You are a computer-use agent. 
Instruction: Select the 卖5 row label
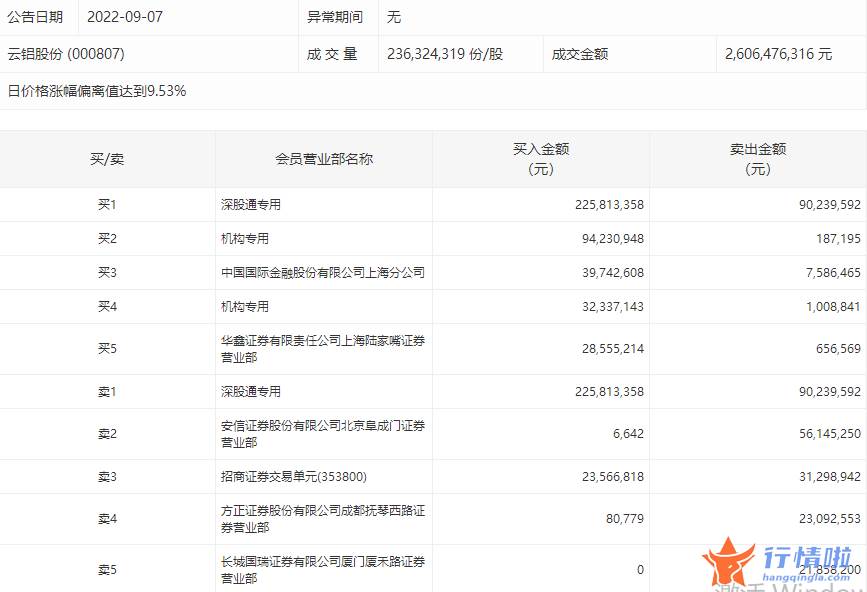pos(107,570)
